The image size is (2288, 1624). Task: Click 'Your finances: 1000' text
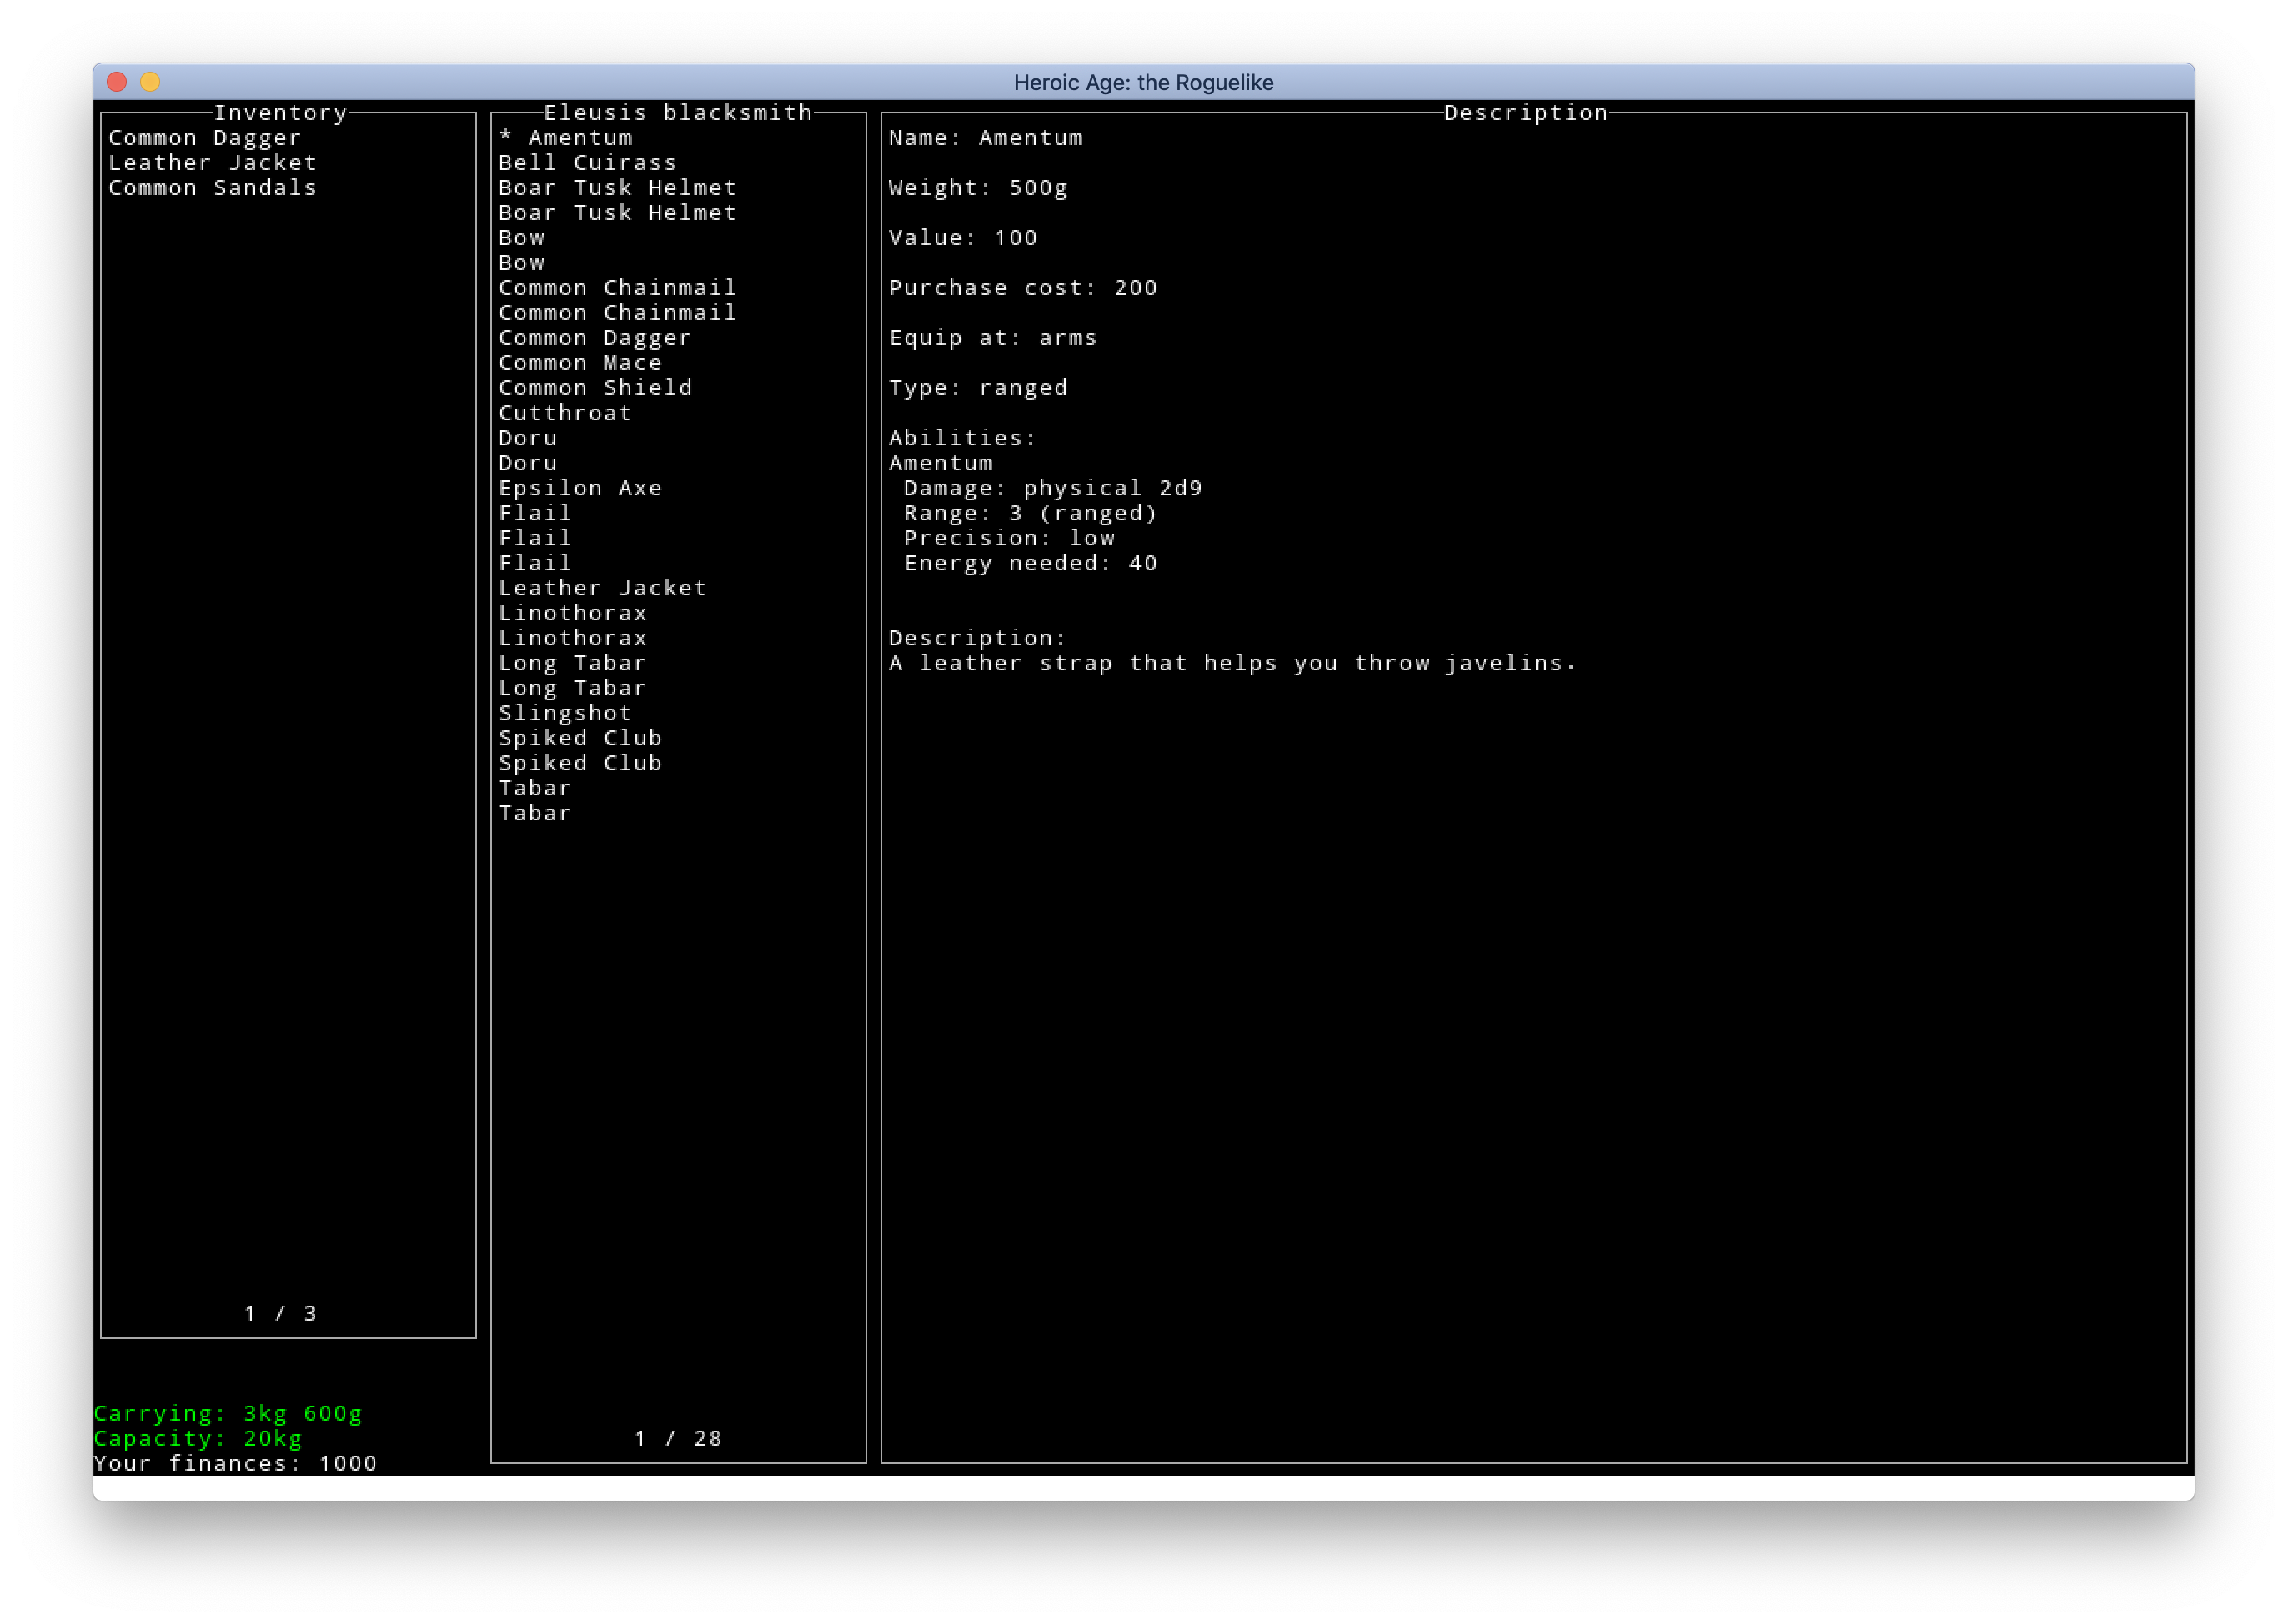coord(235,1463)
